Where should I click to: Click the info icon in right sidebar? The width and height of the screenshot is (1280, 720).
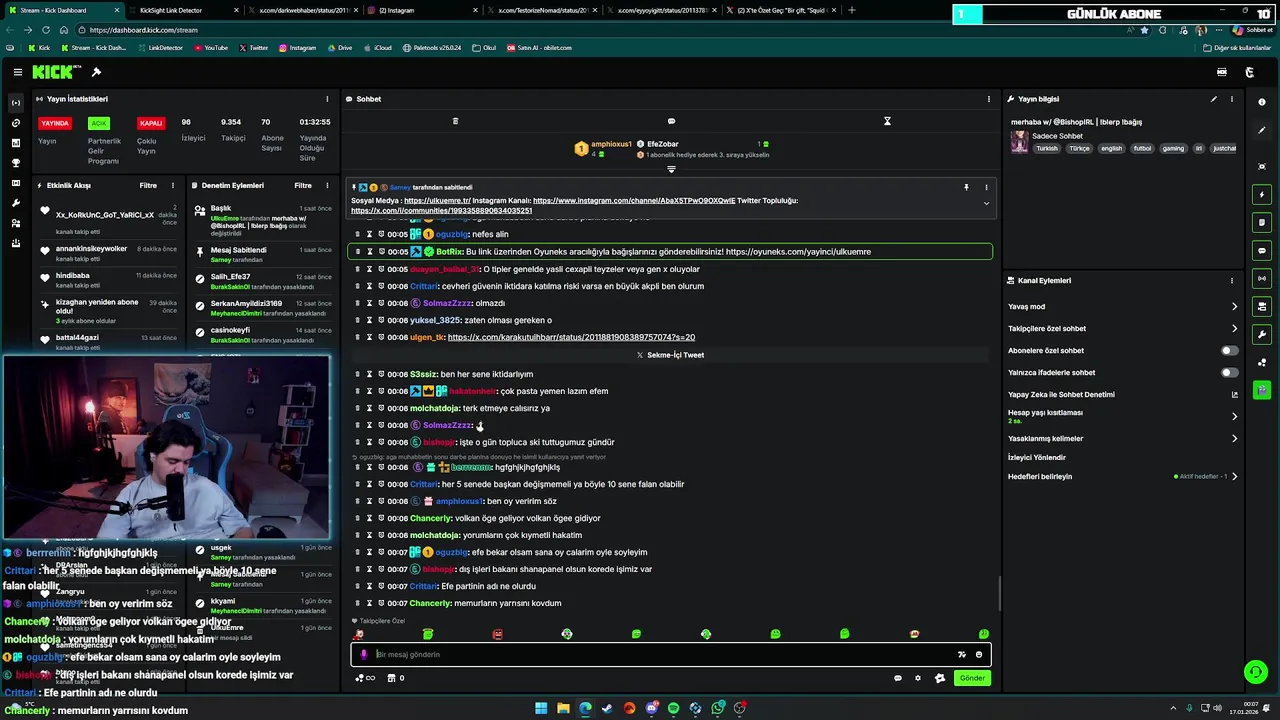(1262, 102)
